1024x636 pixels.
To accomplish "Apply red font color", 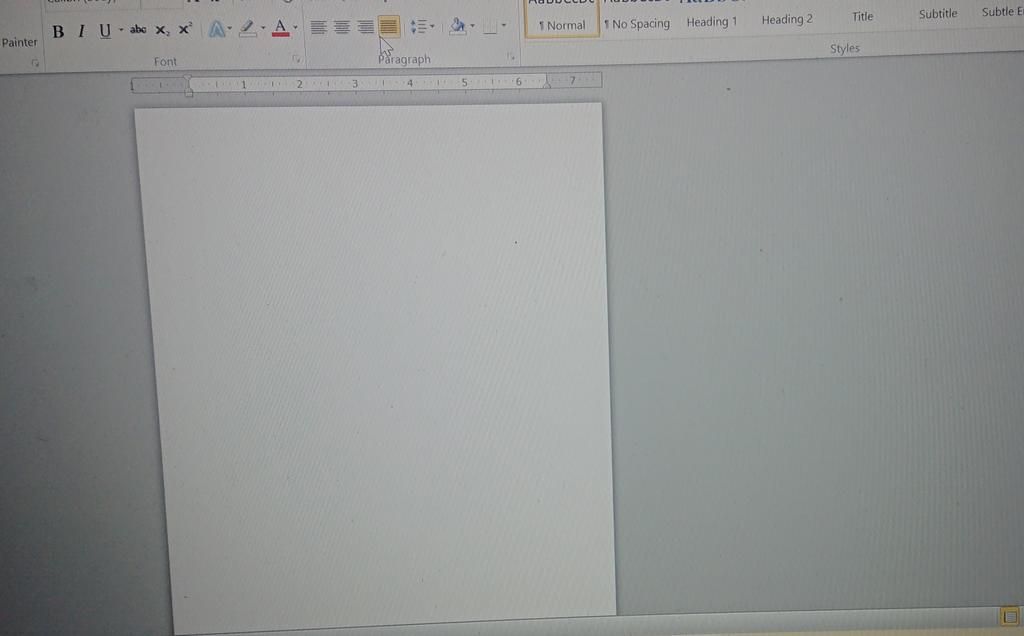I will coord(280,27).
